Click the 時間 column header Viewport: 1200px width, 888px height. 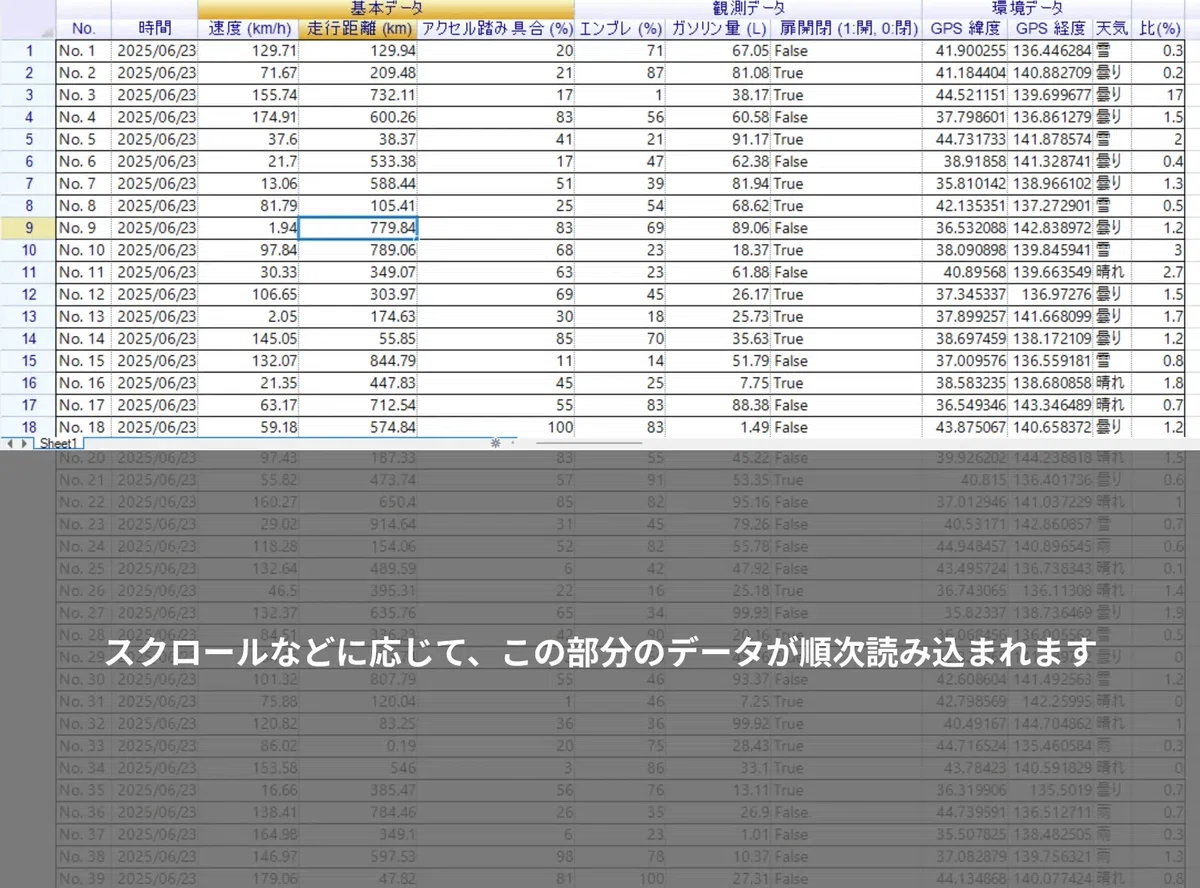coord(155,28)
